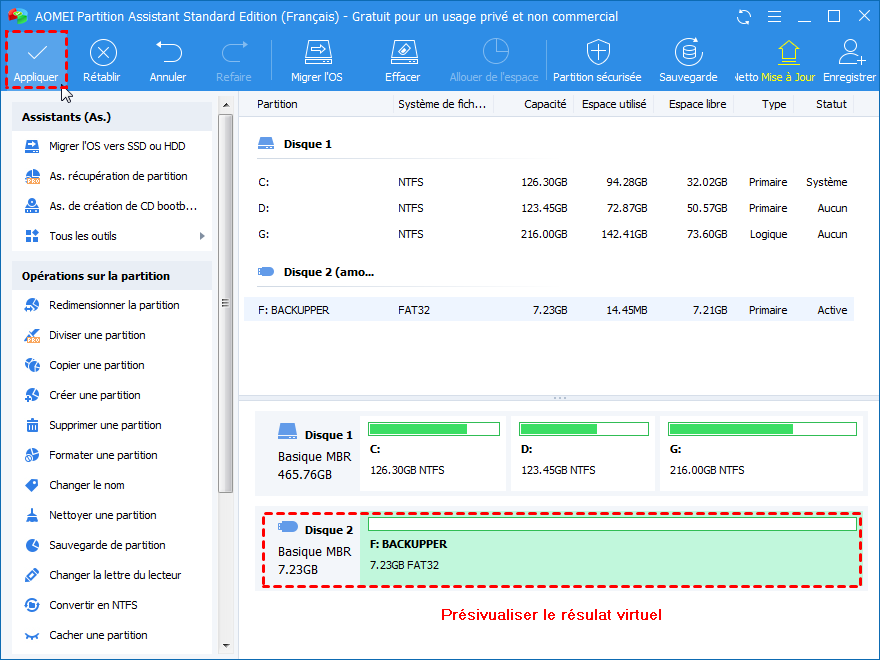Screen dimensions: 880x660
Task: Collapse Opérations sur la partition header
Action: (112, 276)
